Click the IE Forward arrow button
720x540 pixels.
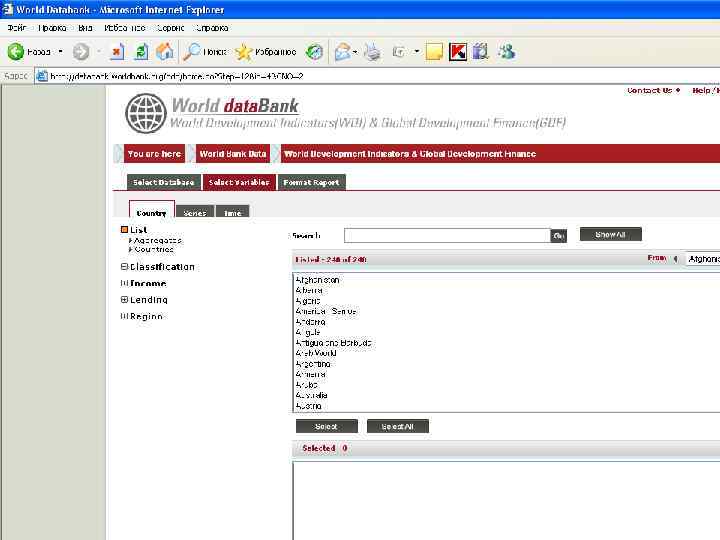tap(81, 51)
